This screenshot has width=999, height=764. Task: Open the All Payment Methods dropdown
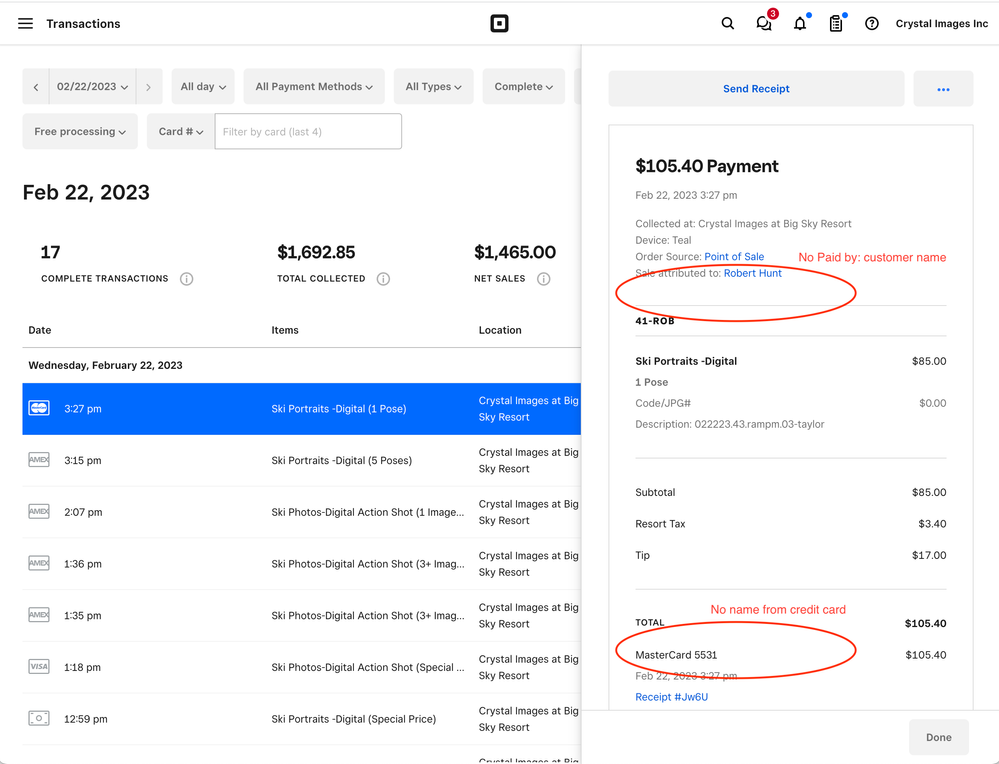pos(314,87)
